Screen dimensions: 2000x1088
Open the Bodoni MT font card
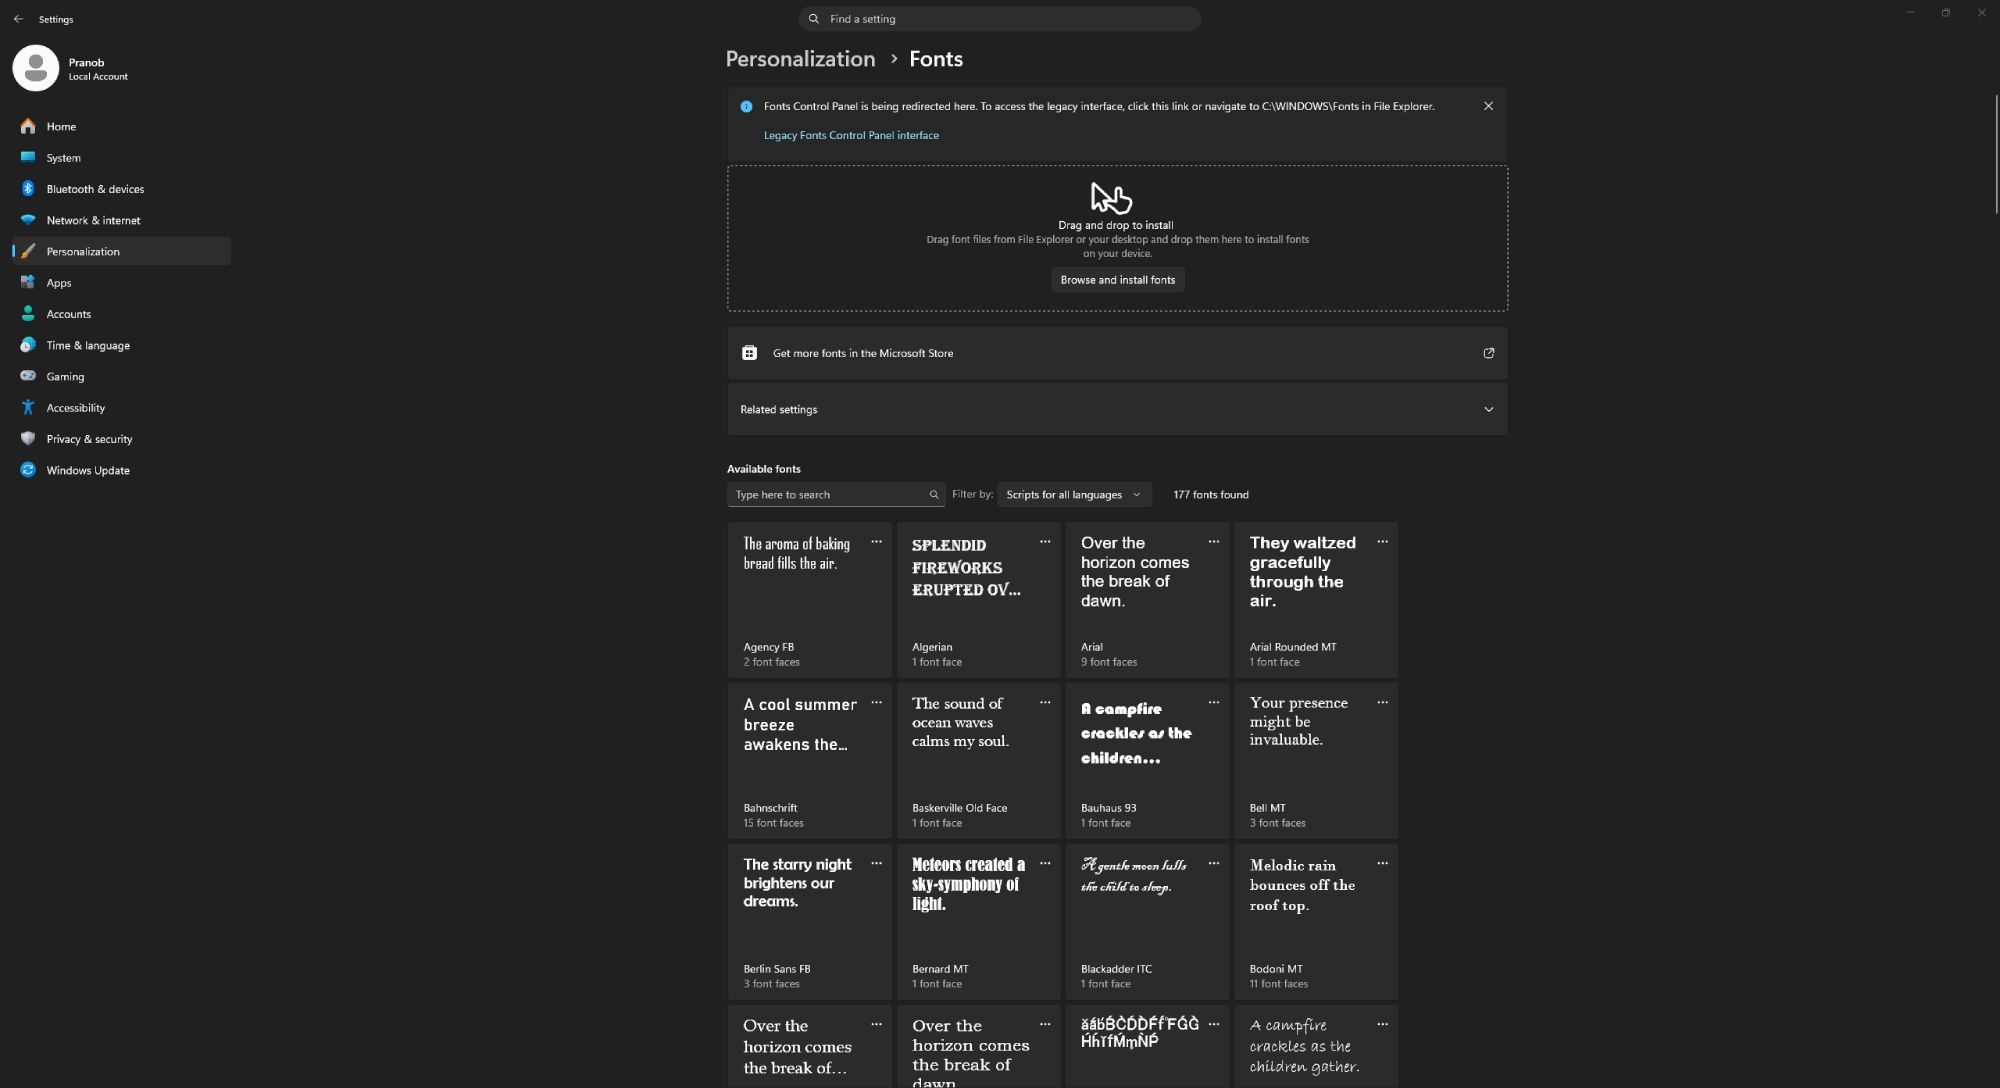pyautogui.click(x=1316, y=922)
